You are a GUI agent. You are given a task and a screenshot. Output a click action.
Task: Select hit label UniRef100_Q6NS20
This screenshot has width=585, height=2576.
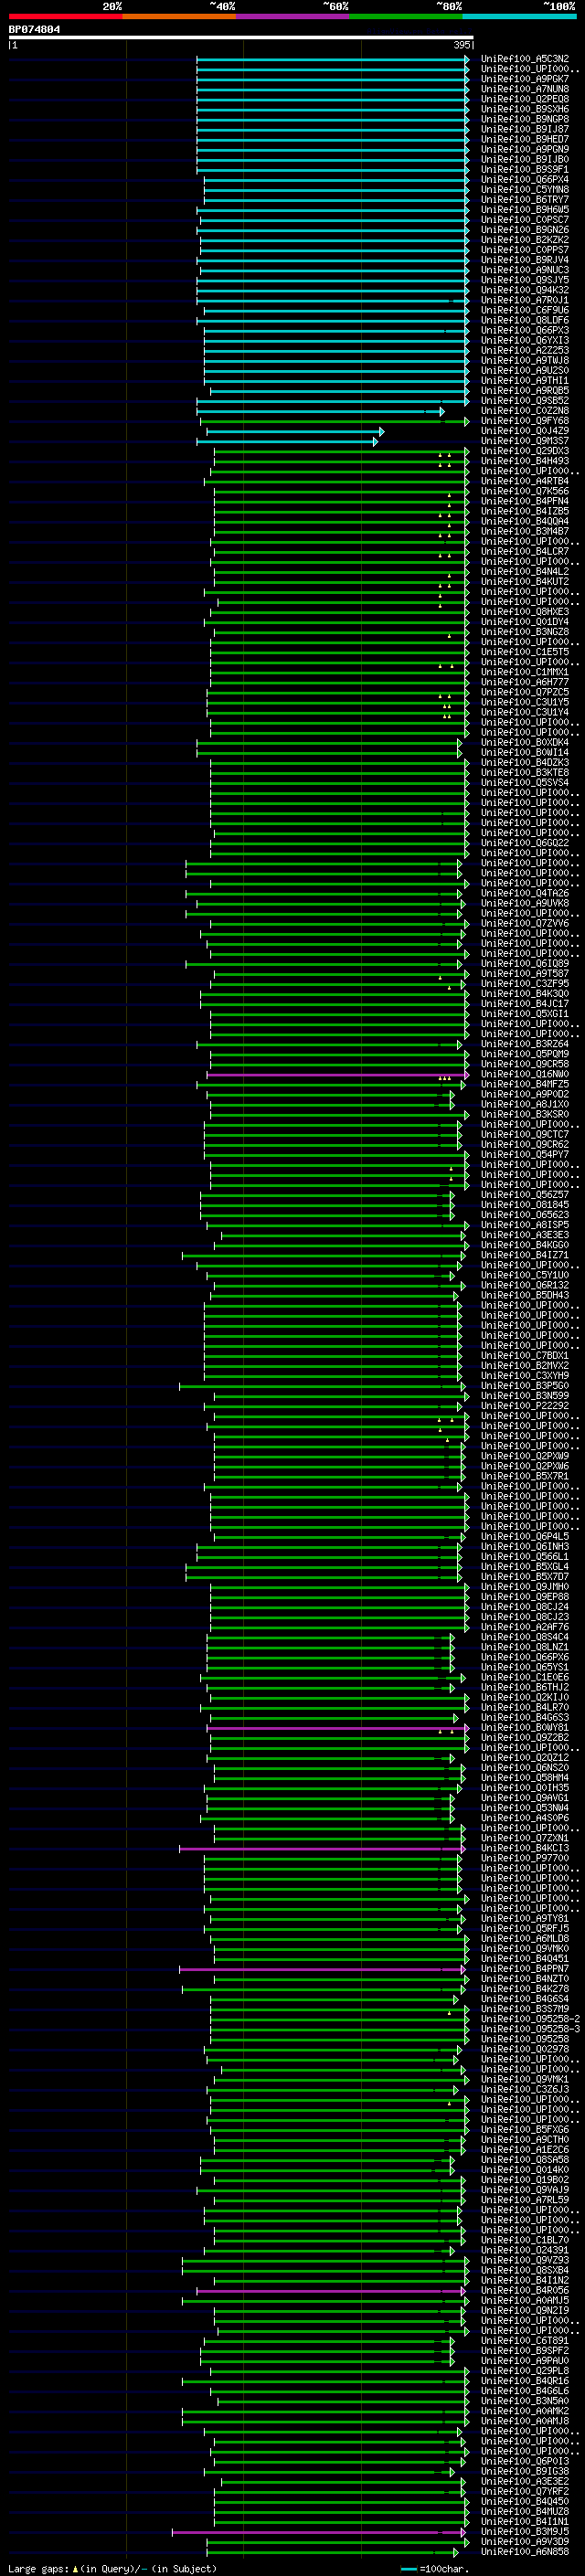point(525,1768)
